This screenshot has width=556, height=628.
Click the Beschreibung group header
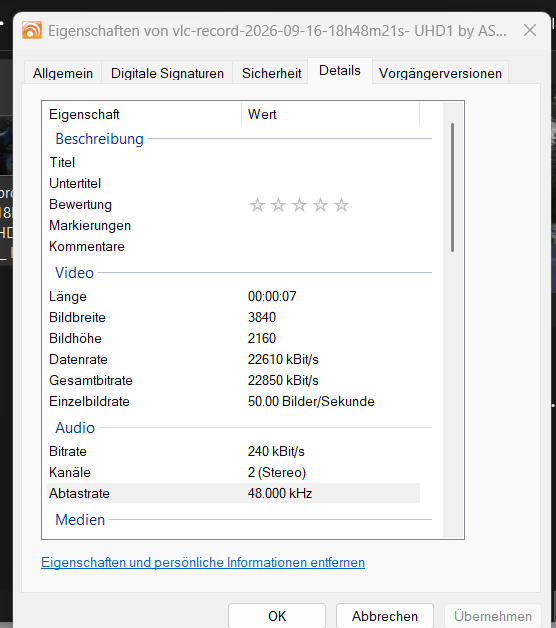(x=99, y=139)
